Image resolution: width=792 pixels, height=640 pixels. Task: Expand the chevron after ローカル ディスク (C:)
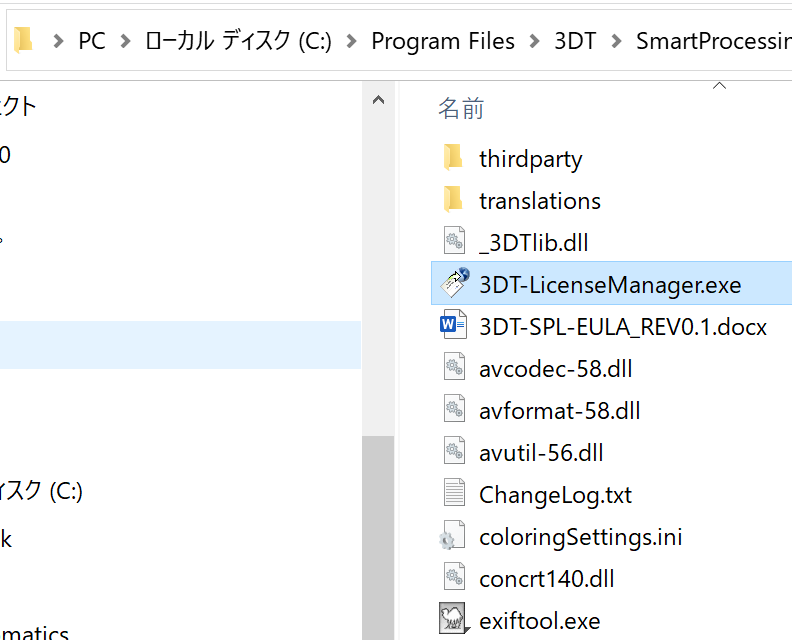pos(352,41)
